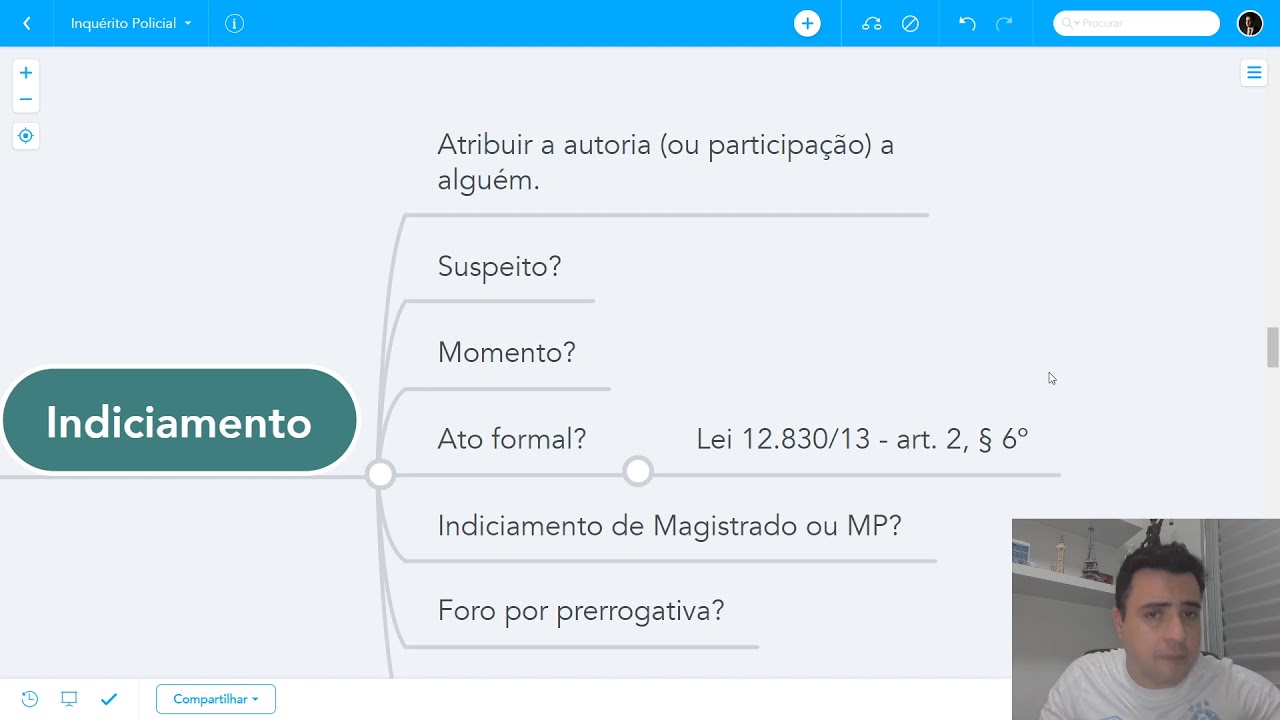
Task: Start presentation mode icon
Action: 69,699
